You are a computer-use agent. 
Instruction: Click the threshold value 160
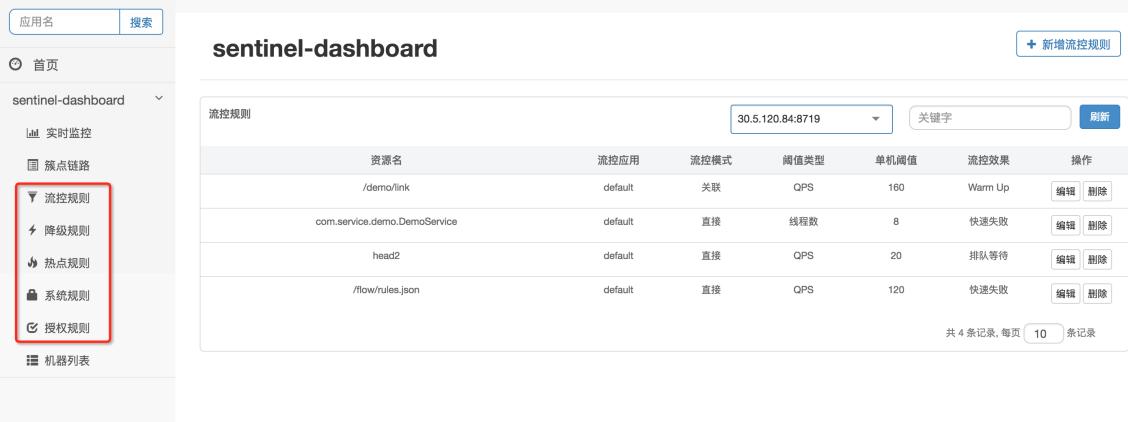pos(896,188)
